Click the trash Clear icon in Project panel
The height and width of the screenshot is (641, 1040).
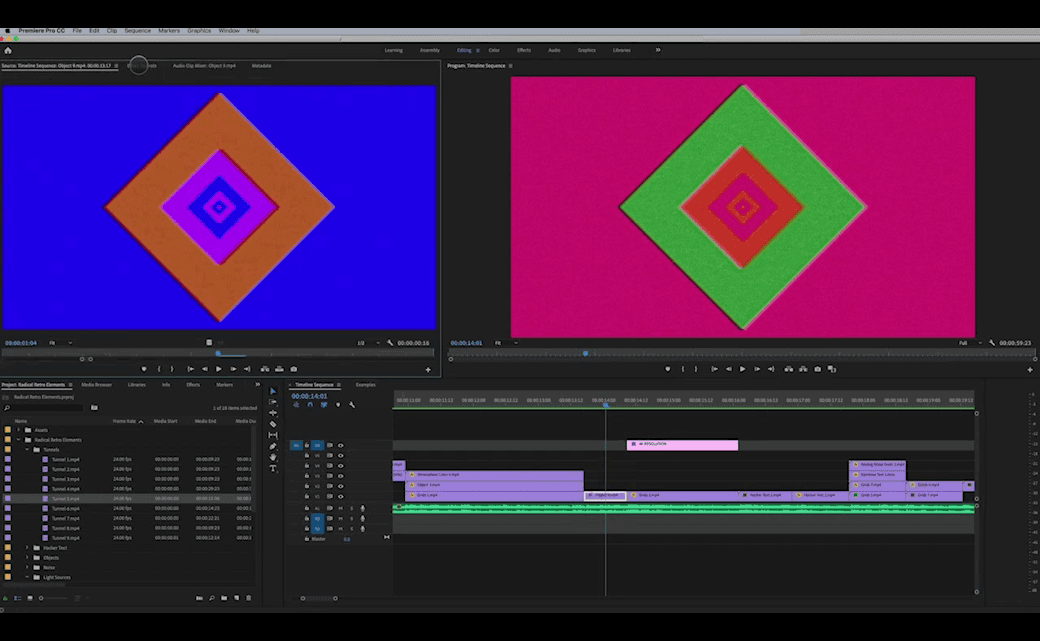[x=249, y=598]
